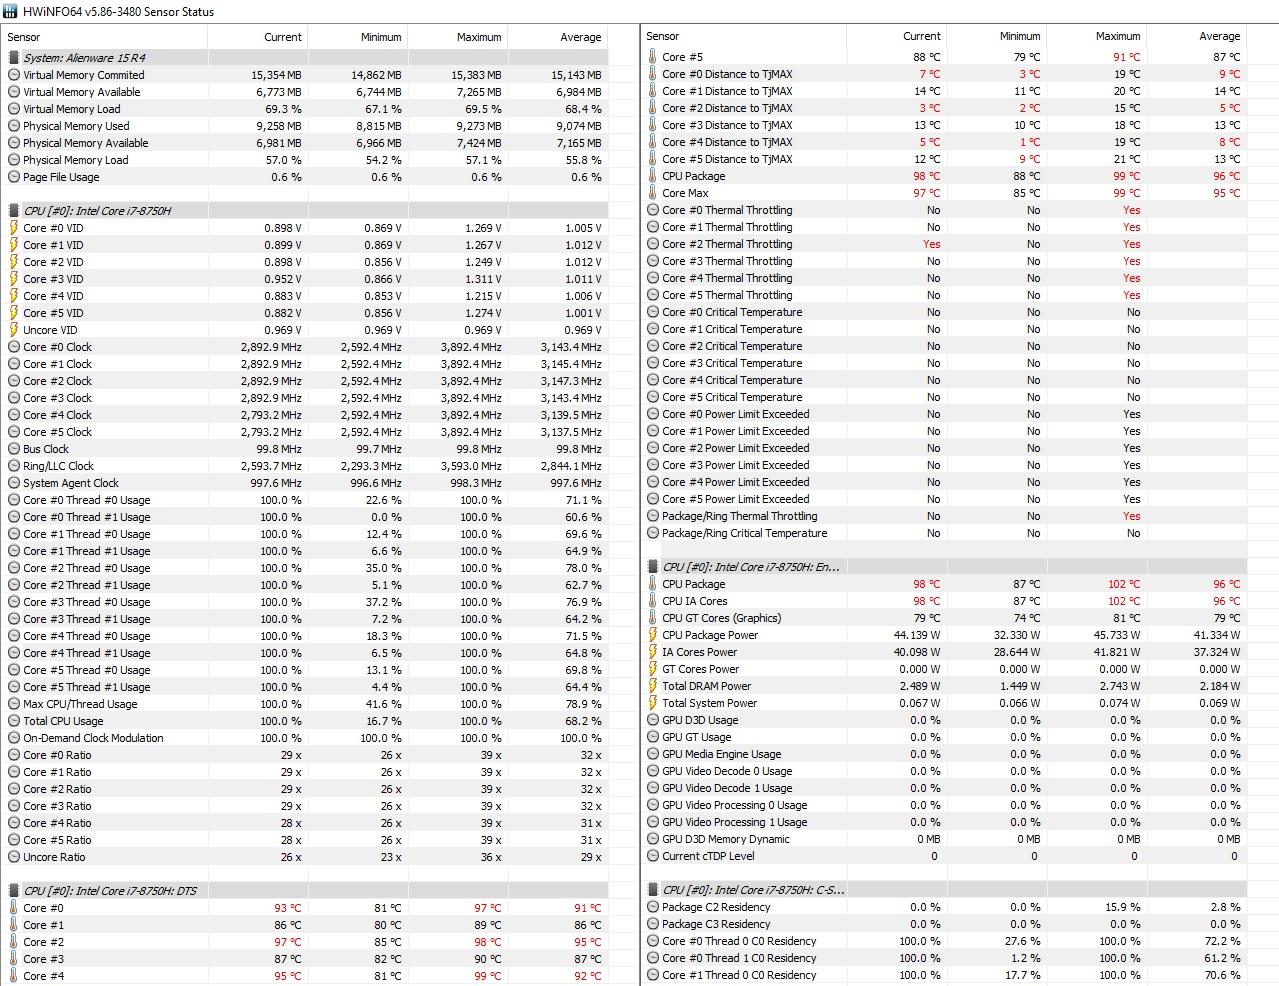Click the thermometer icon beside CPU IA Cores
1279x986 pixels.
click(x=653, y=601)
